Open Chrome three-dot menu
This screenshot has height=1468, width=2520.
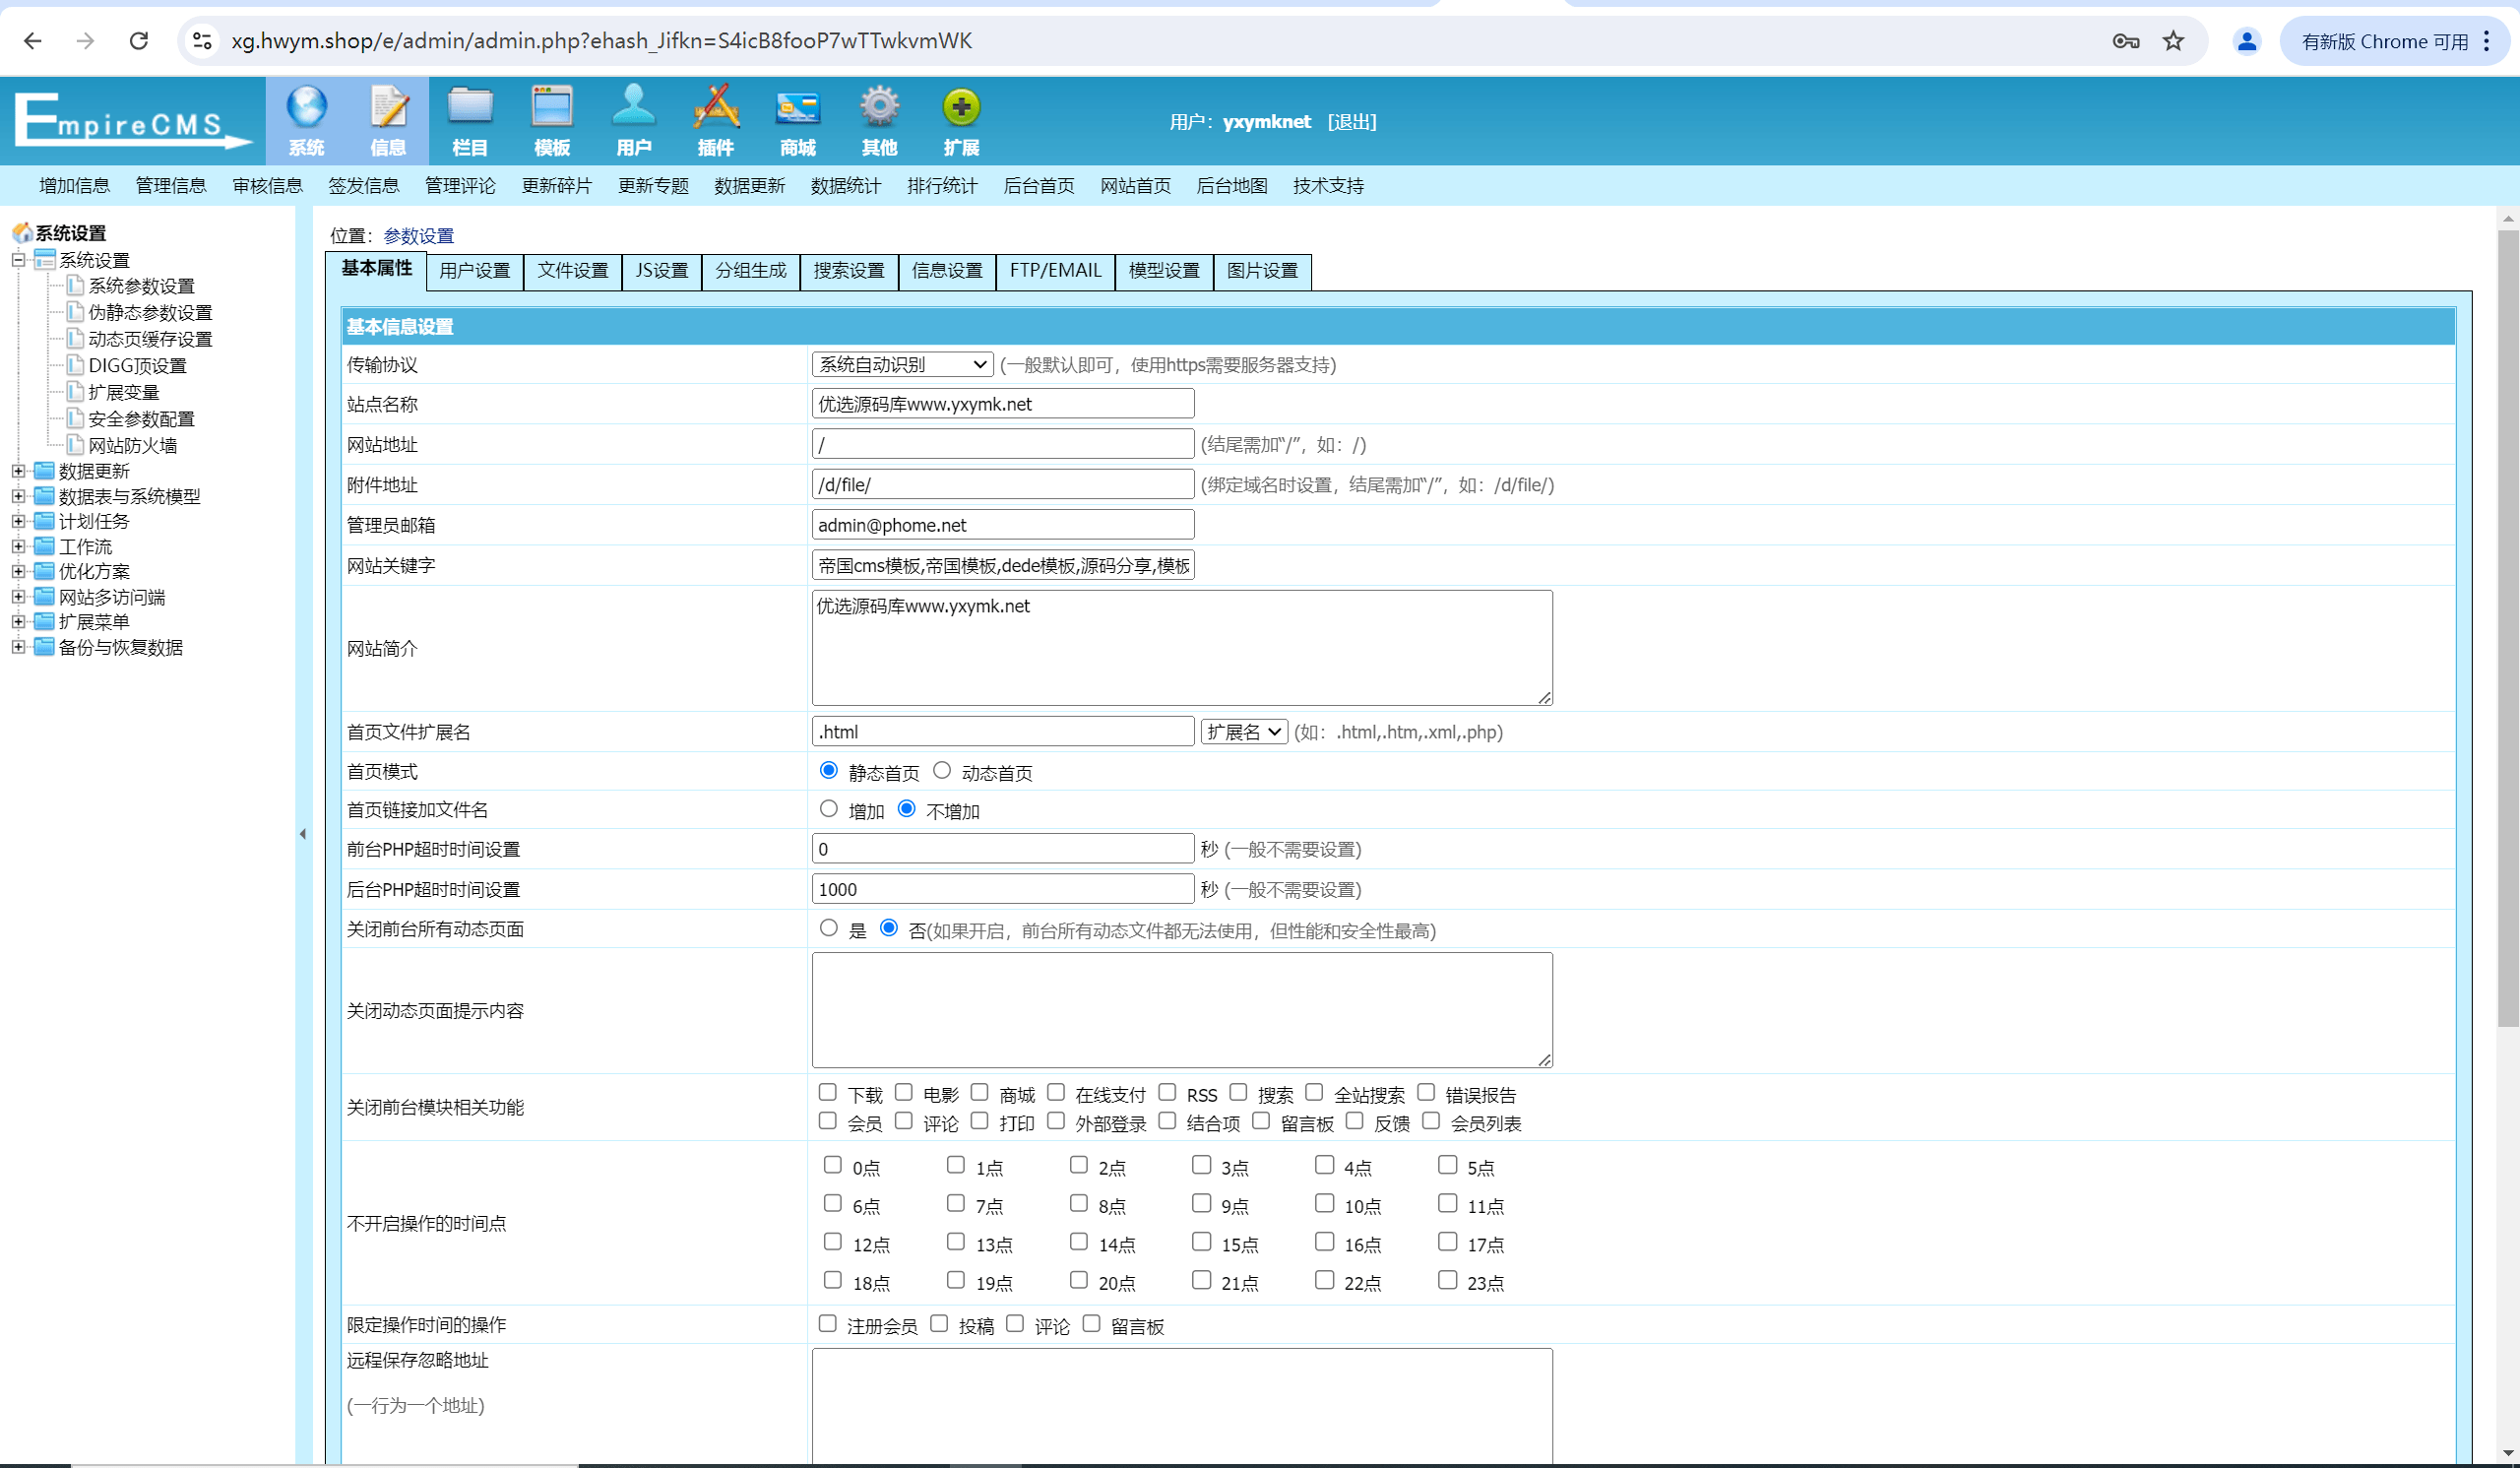pyautogui.click(x=2487, y=41)
